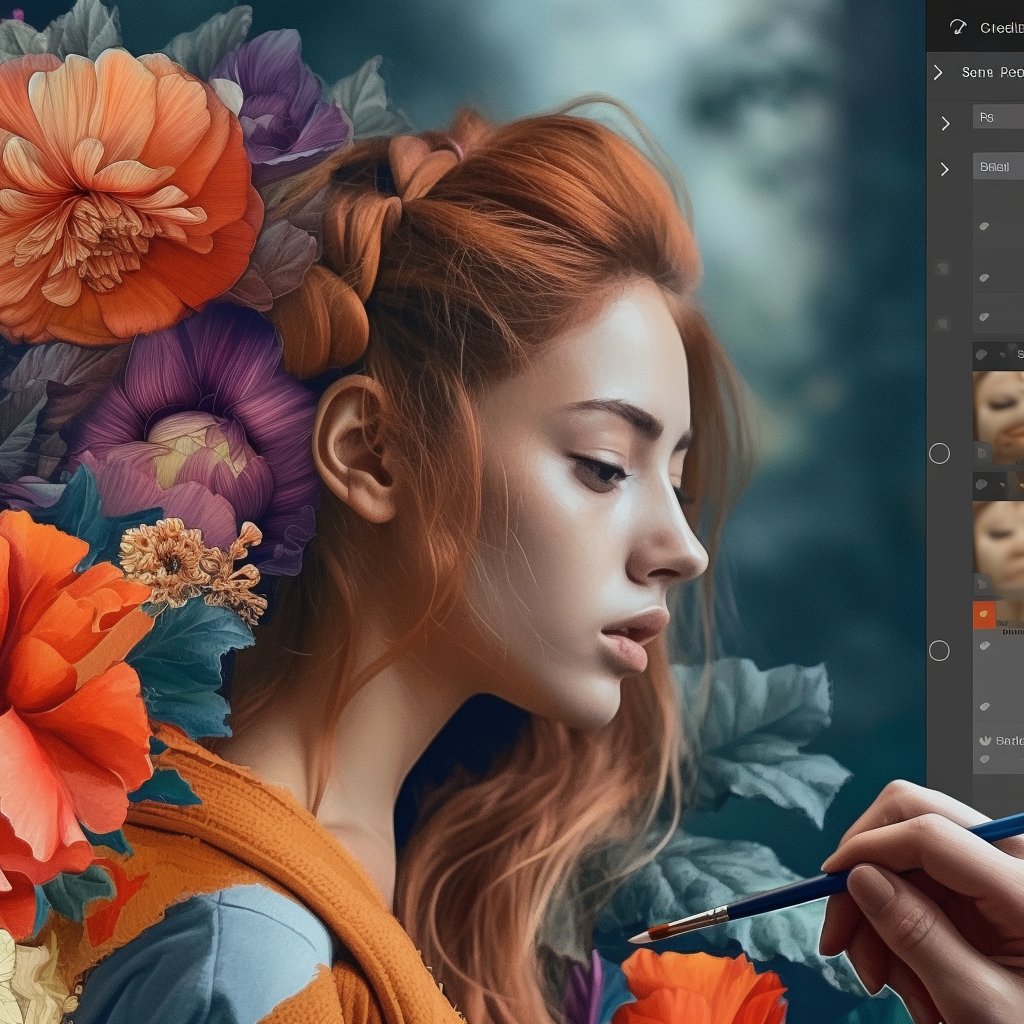Click the leaf icon beside the Badc label
1024x1024 pixels.
click(x=985, y=741)
